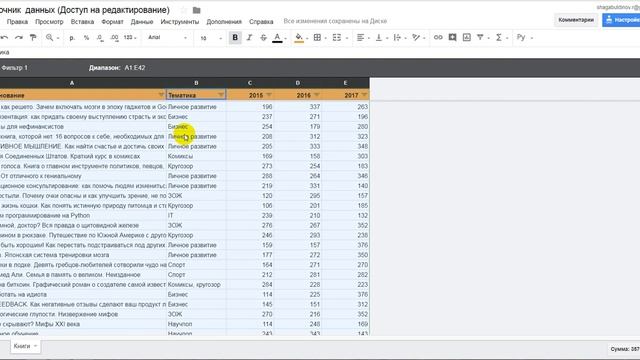The width and height of the screenshot is (640, 360).
Task: Open filter dropdown on Тематика header
Action: click(221, 95)
